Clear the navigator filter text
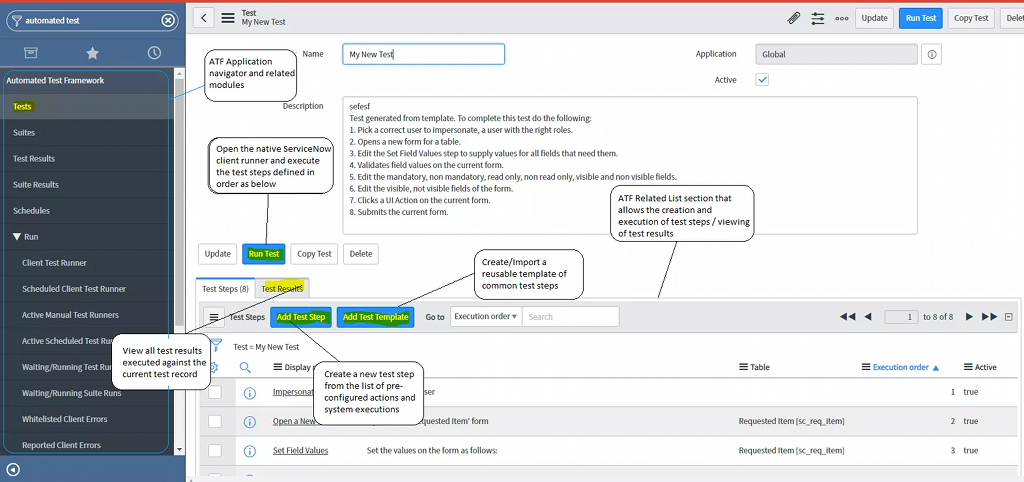The height and width of the screenshot is (482, 1024). point(168,20)
